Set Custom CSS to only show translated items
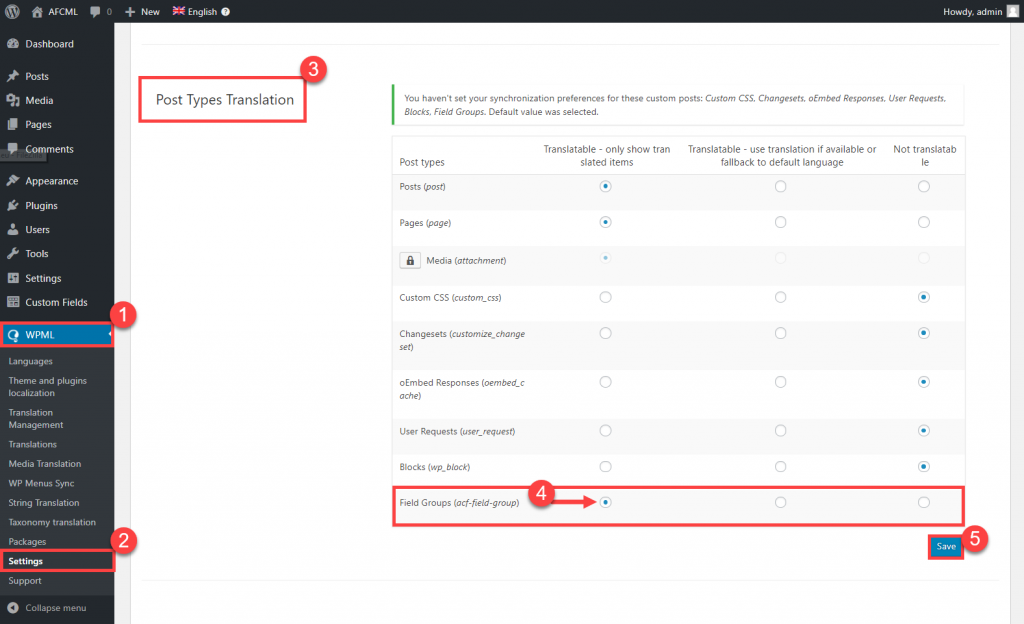Viewport: 1024px width, 624px height. 605,298
